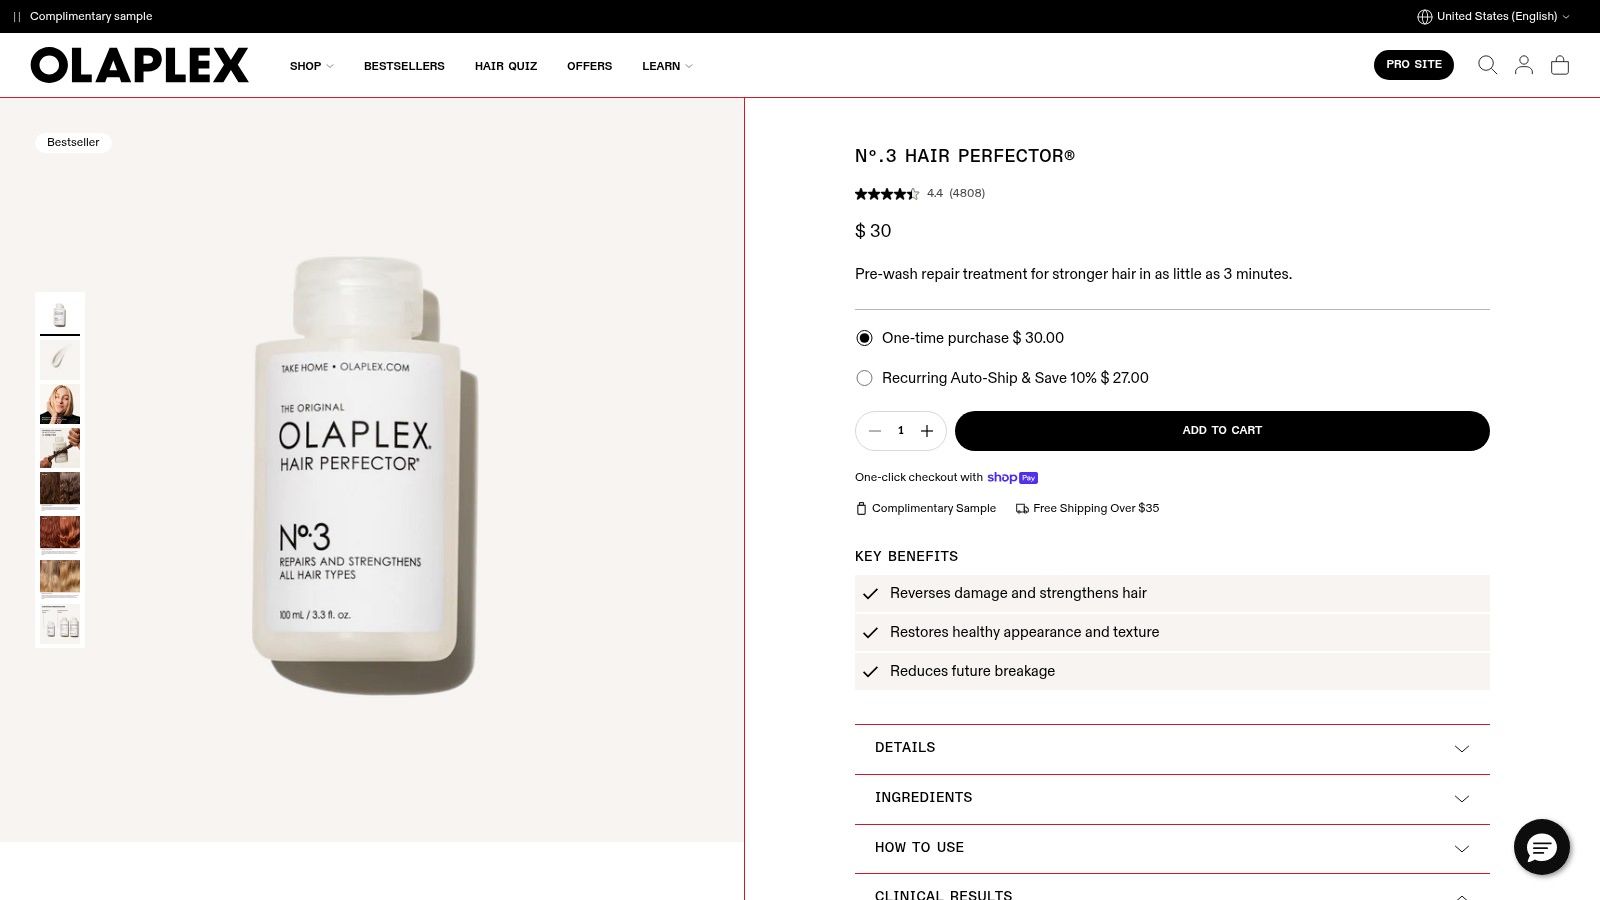The height and width of the screenshot is (900, 1600).
Task: Select One-time purchase option
Action: [x=864, y=338]
